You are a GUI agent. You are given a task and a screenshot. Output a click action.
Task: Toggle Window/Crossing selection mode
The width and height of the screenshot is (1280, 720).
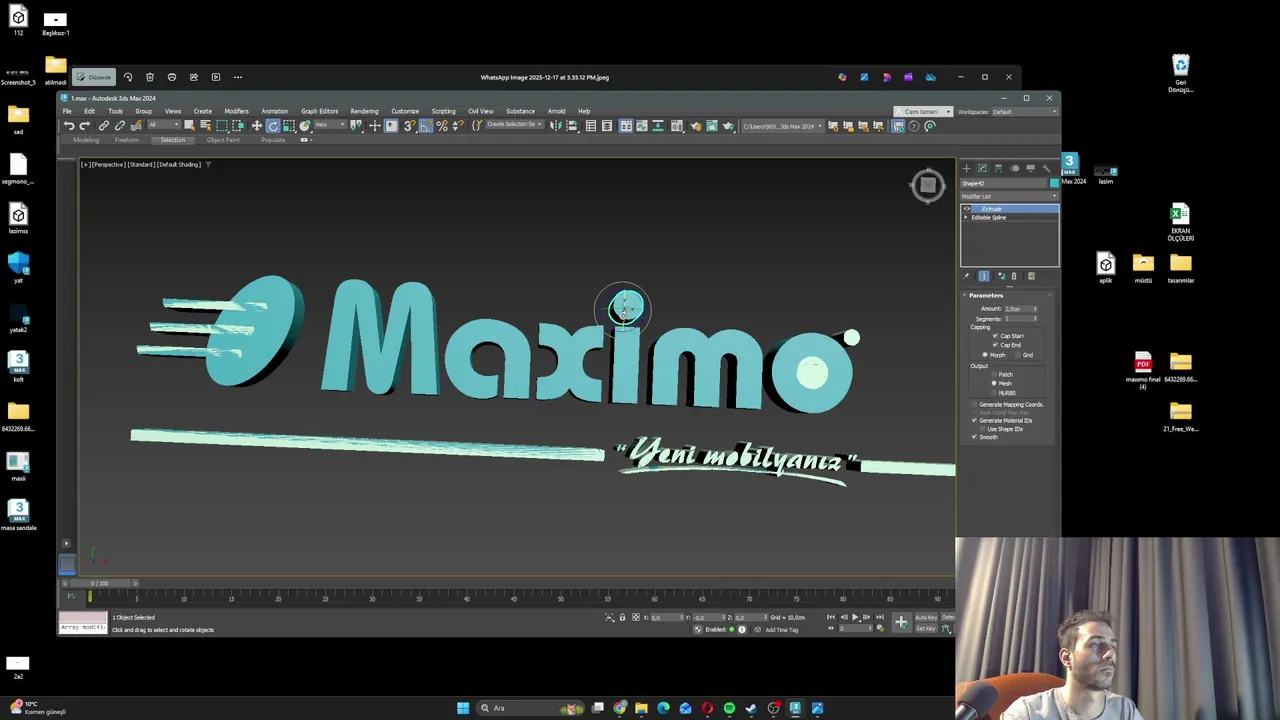(238, 126)
